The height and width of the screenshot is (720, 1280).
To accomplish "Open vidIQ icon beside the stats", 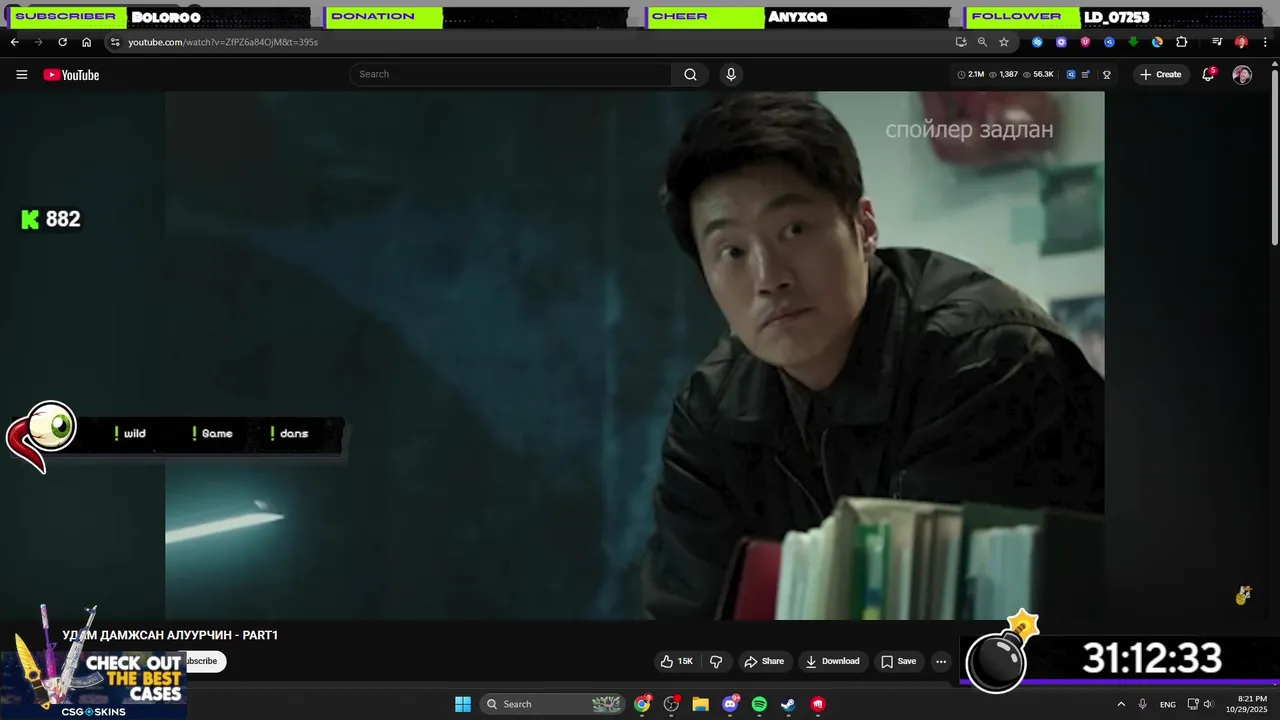I will (1071, 74).
